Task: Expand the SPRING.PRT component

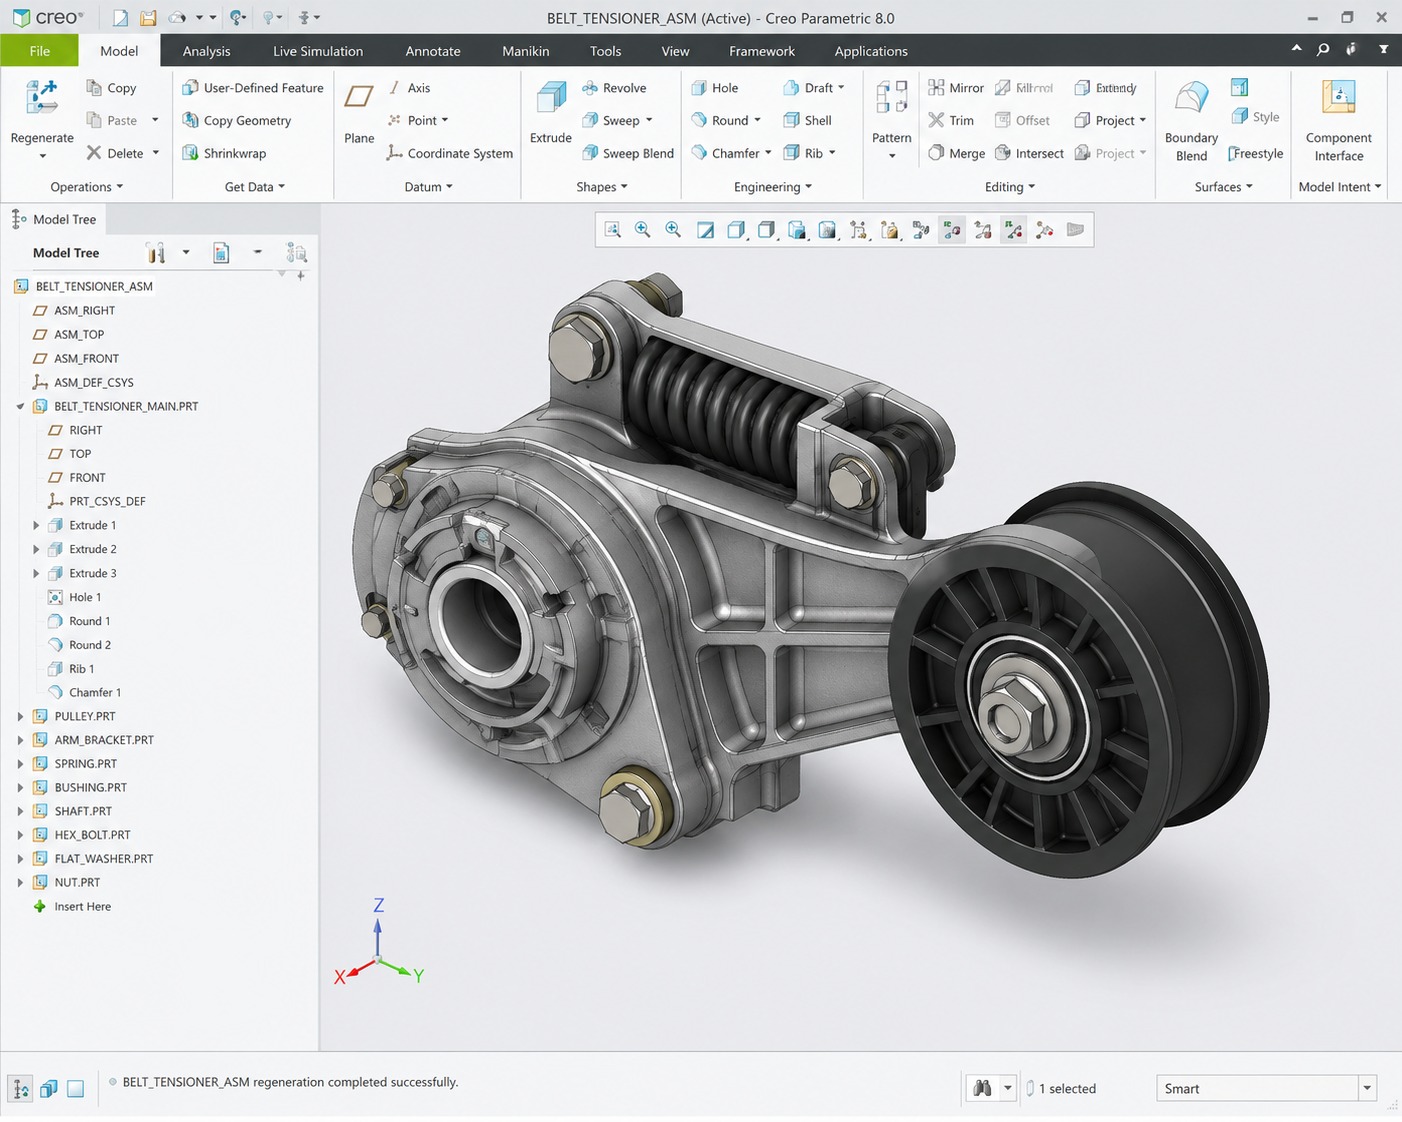Action: pyautogui.click(x=20, y=764)
